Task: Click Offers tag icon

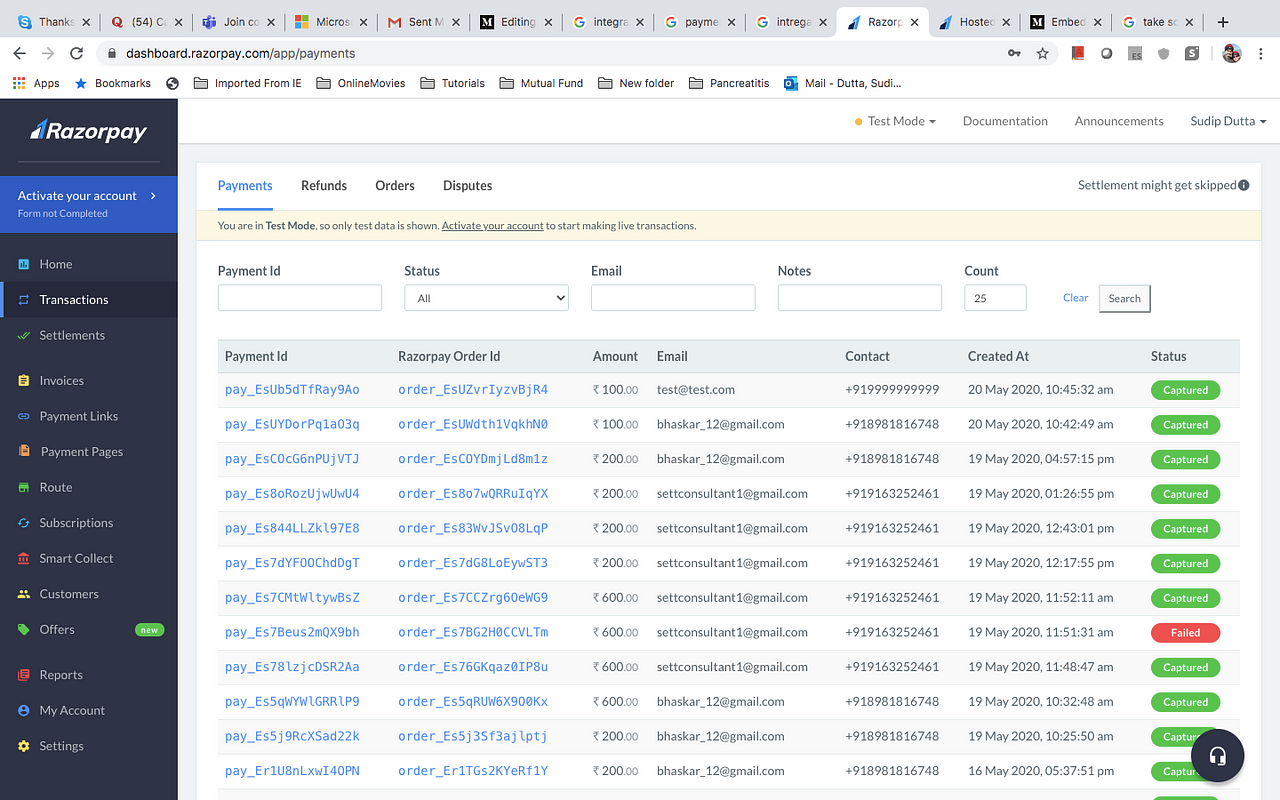Action: tap(23, 629)
